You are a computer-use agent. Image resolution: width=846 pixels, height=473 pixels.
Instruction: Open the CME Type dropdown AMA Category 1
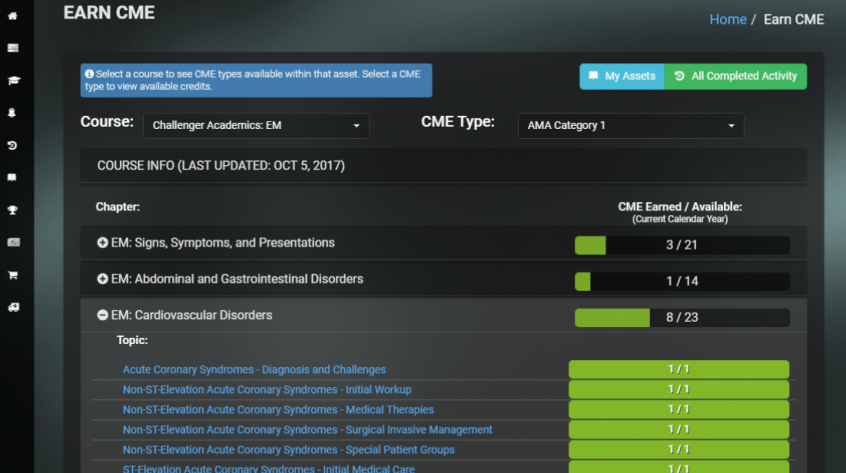pyautogui.click(x=631, y=126)
